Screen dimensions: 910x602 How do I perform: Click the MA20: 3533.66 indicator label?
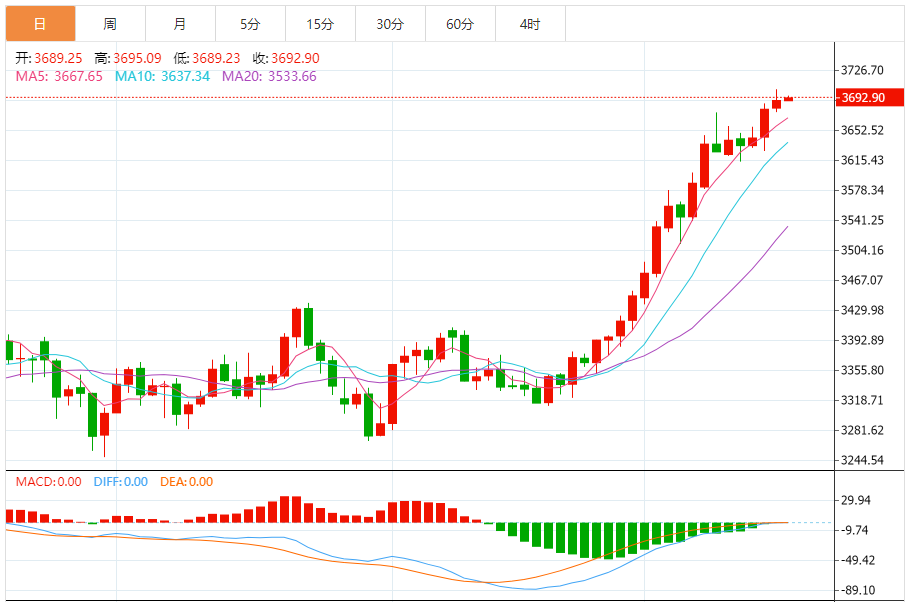pyautogui.click(x=269, y=76)
